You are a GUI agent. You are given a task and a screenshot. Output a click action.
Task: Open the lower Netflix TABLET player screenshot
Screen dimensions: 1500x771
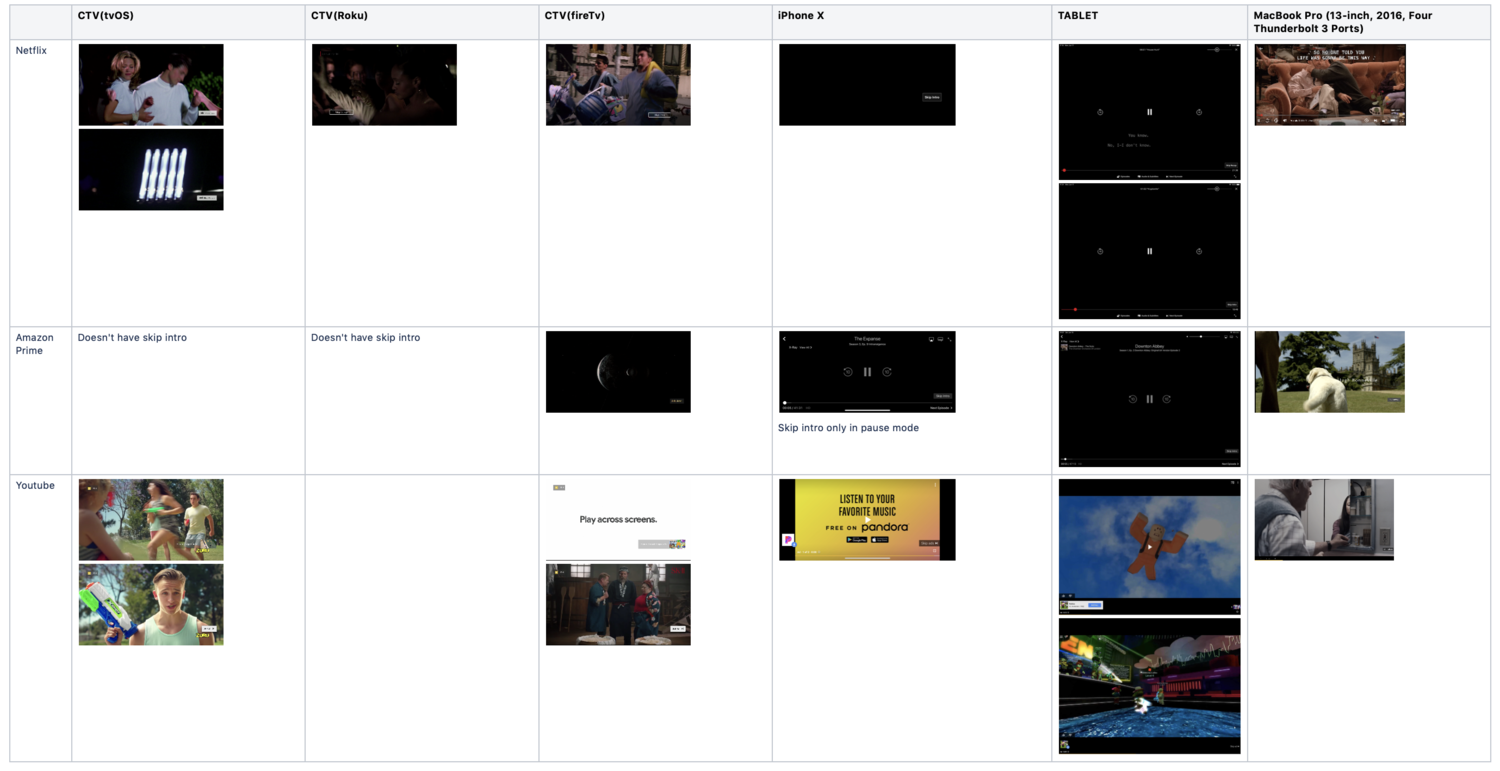[1149, 251]
